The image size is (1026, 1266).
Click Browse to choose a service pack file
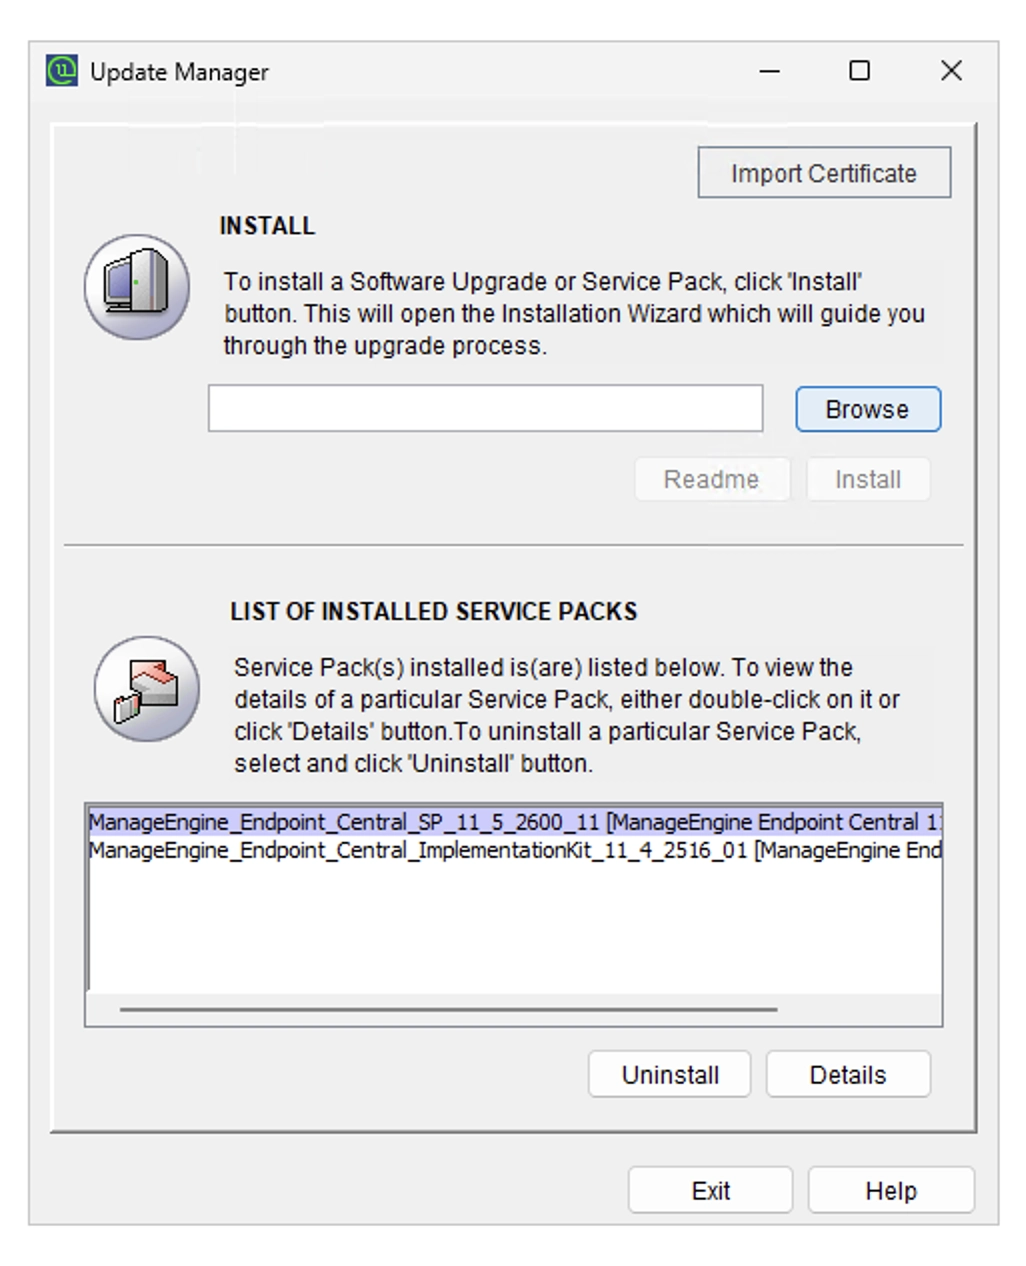tap(868, 409)
